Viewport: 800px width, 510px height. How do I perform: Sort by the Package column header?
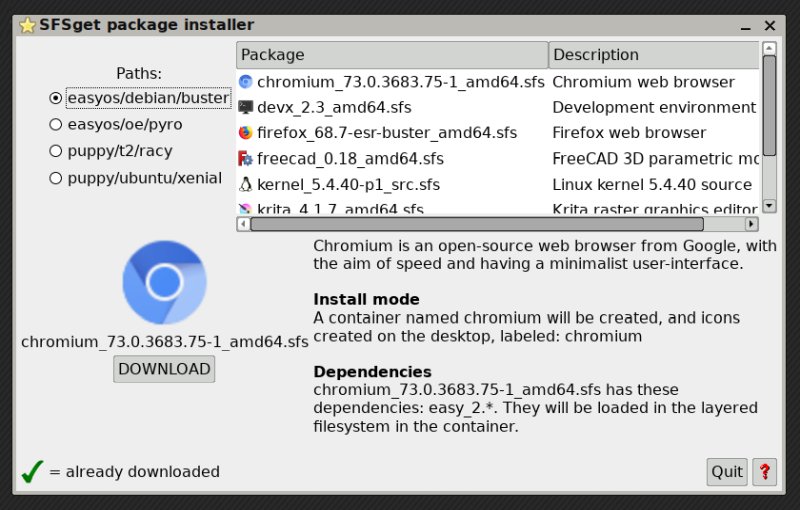[392, 55]
